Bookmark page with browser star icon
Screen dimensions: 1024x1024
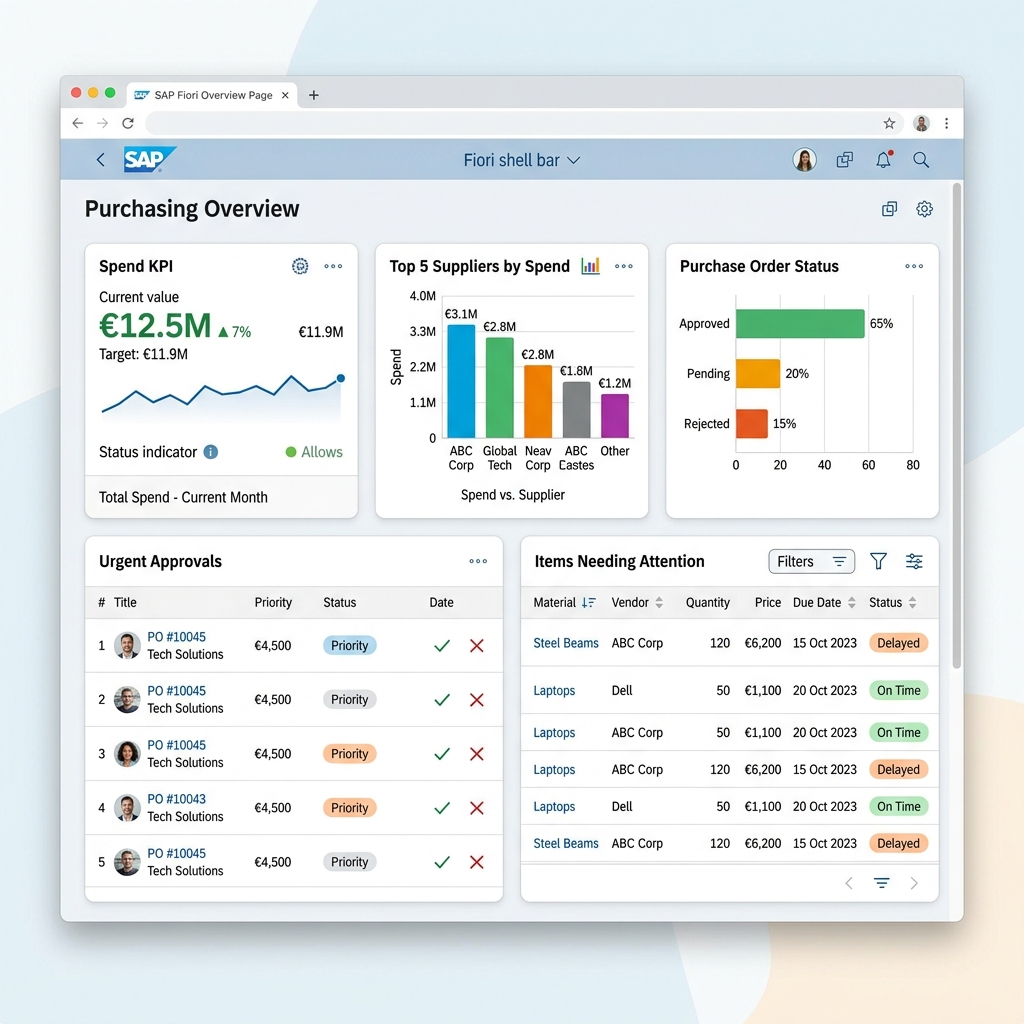click(x=889, y=123)
